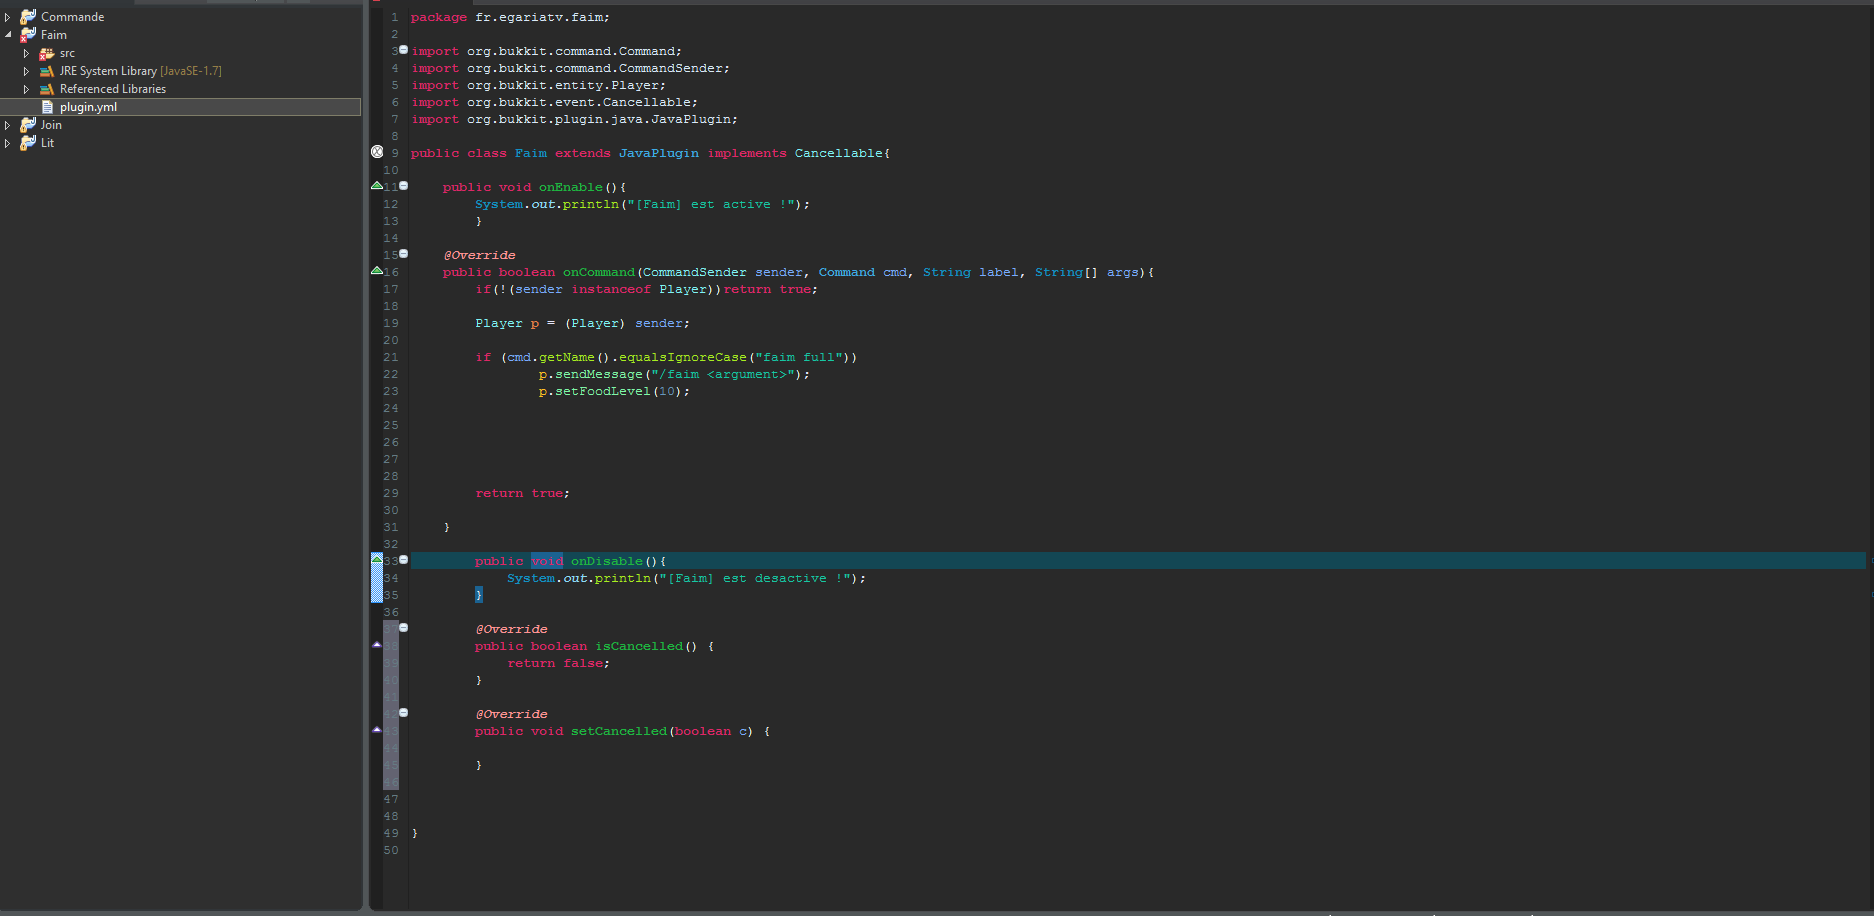Image resolution: width=1874 pixels, height=916 pixels.
Task: Collapse the onCommand fold at line 15
Action: pos(404,253)
